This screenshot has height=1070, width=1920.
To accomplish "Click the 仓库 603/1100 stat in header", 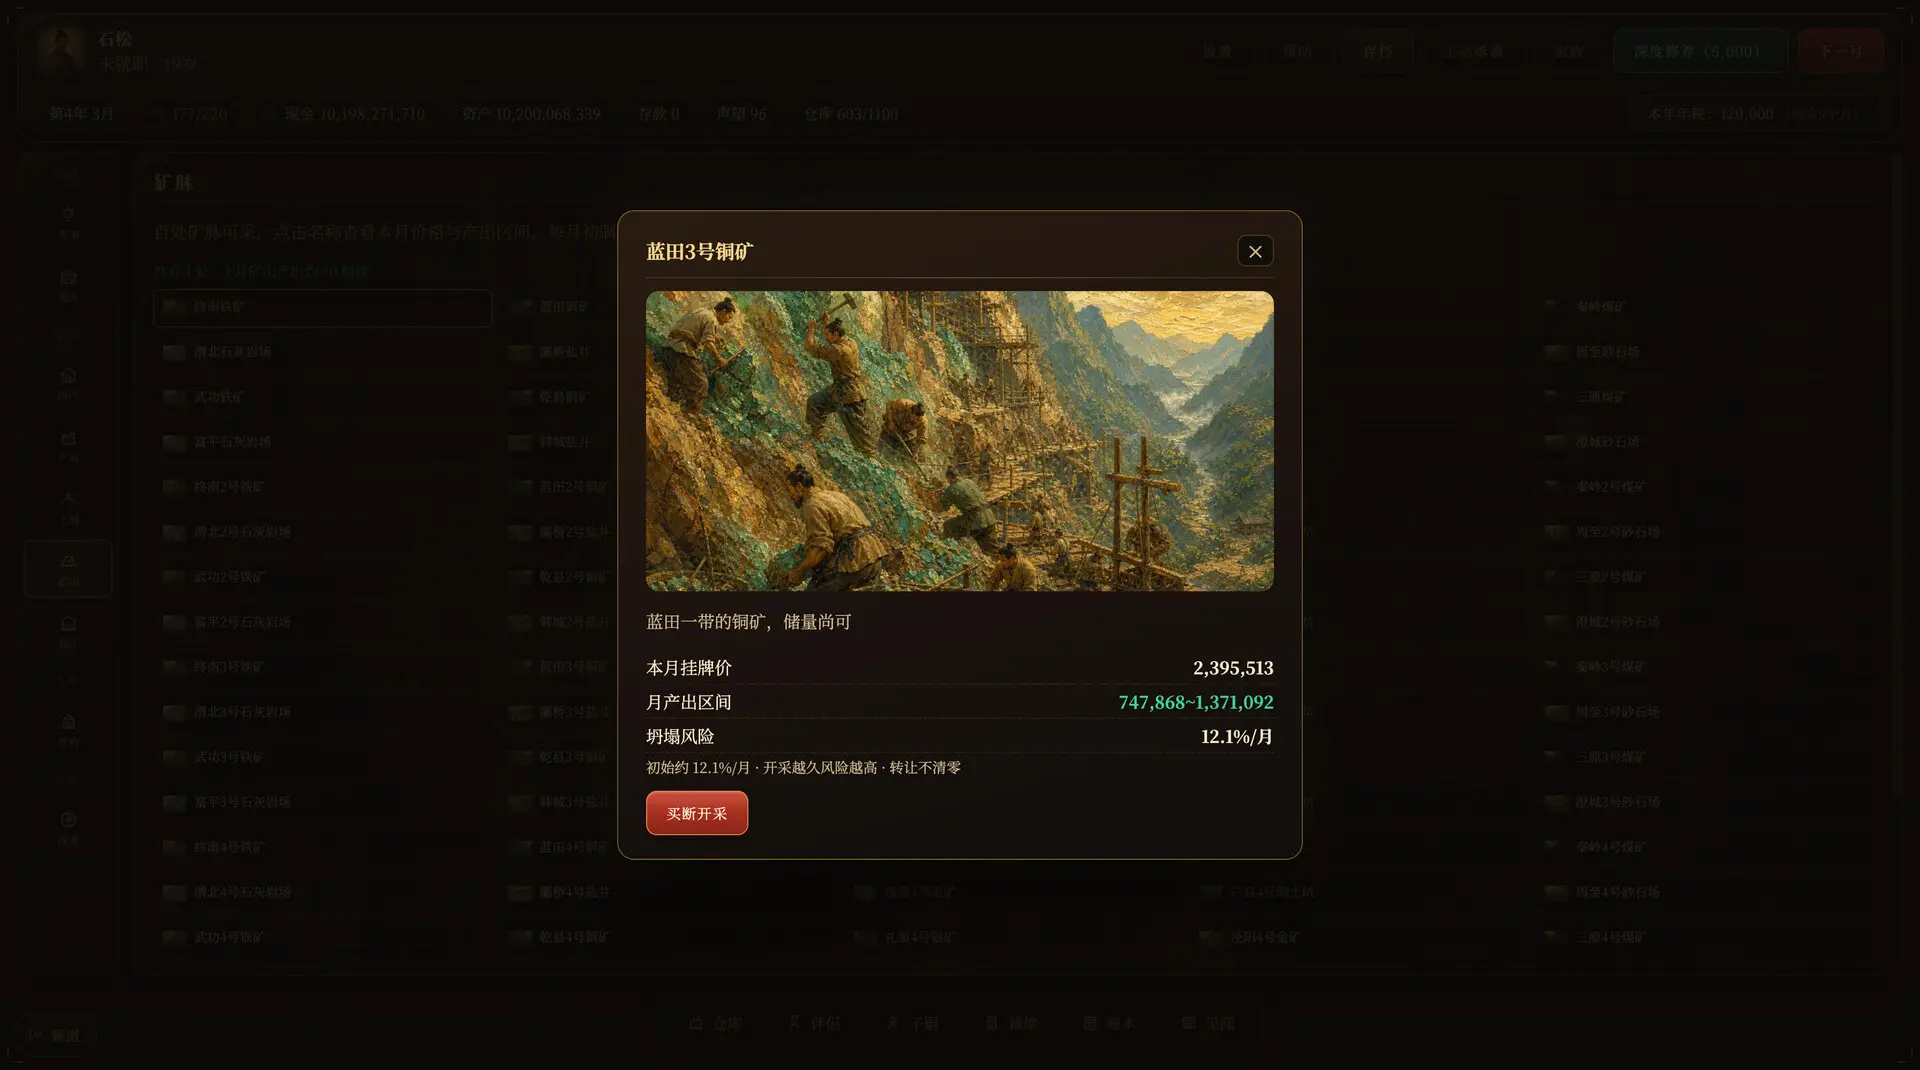I will click(851, 114).
